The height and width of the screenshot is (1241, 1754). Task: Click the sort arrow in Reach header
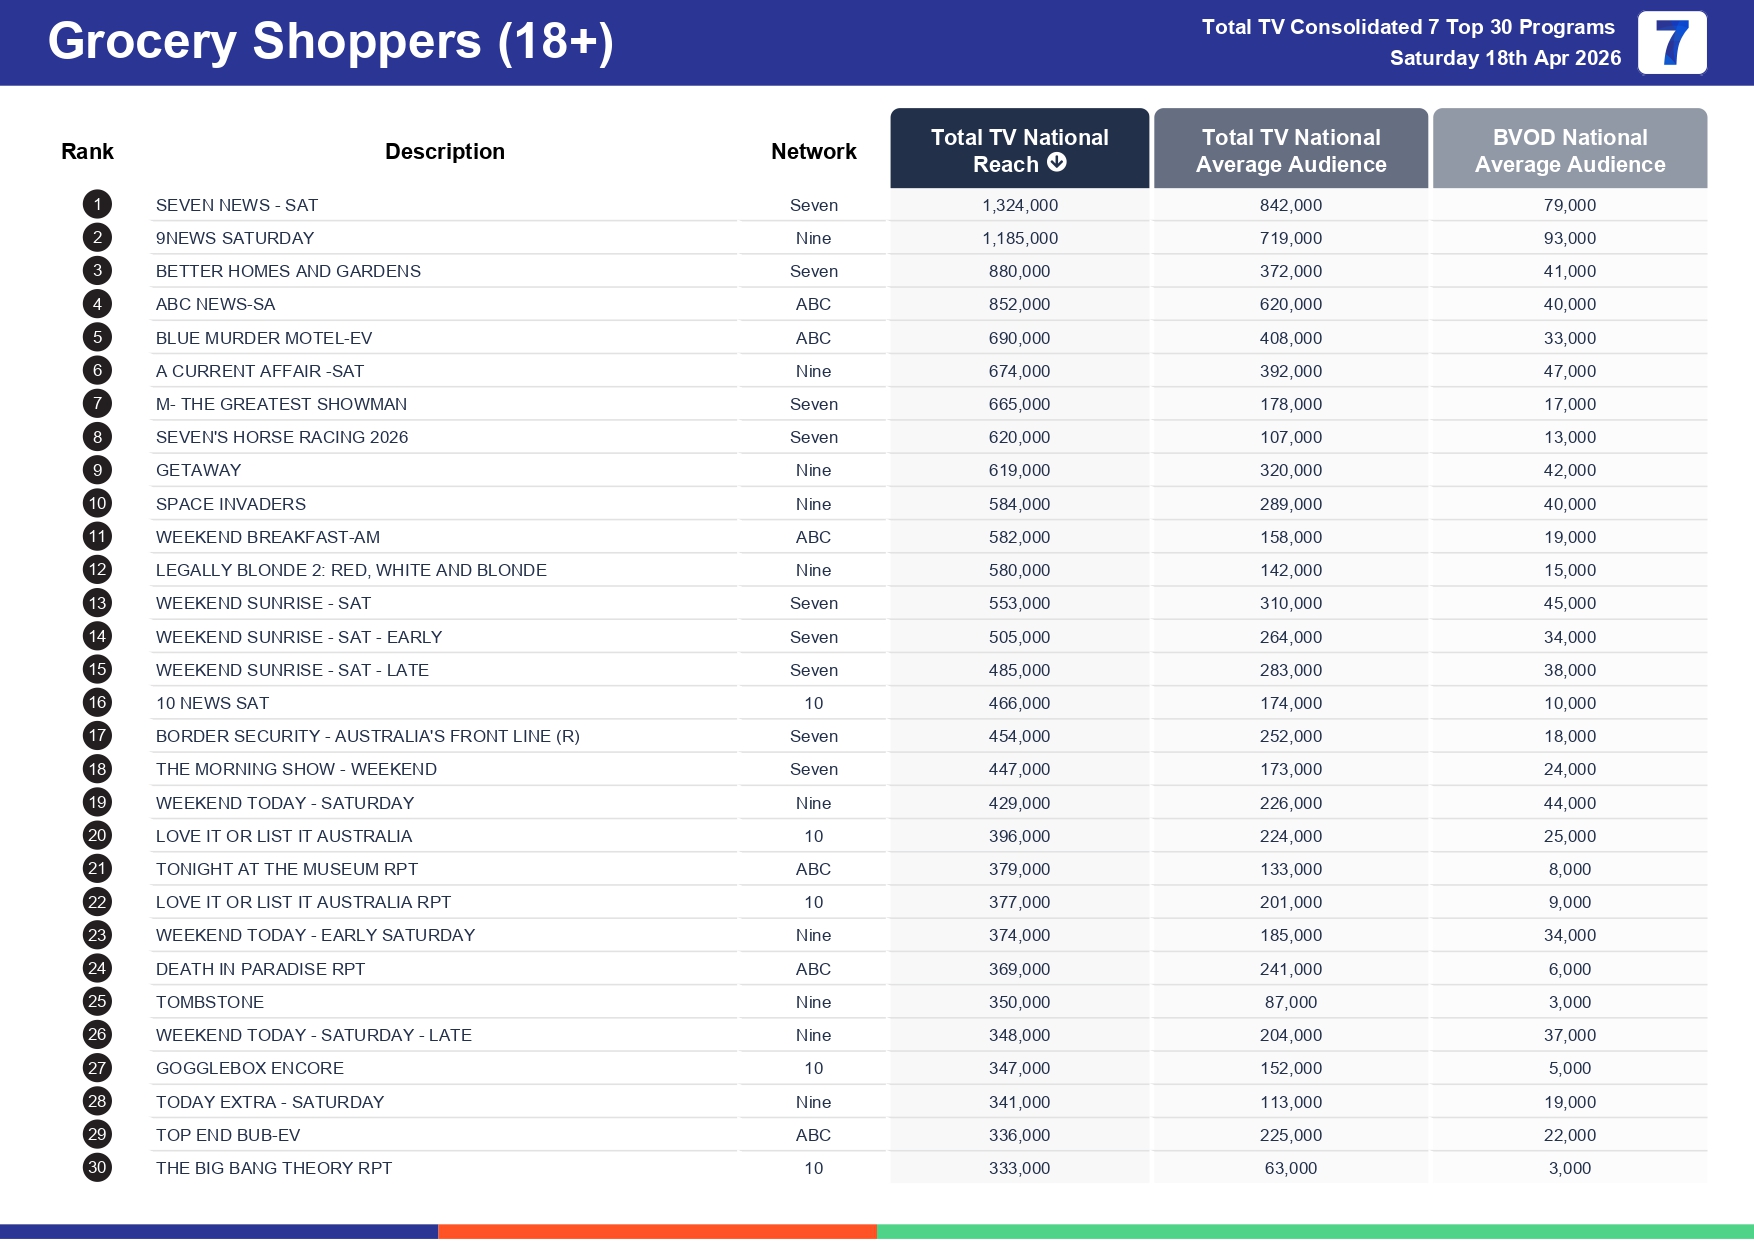1056,163
